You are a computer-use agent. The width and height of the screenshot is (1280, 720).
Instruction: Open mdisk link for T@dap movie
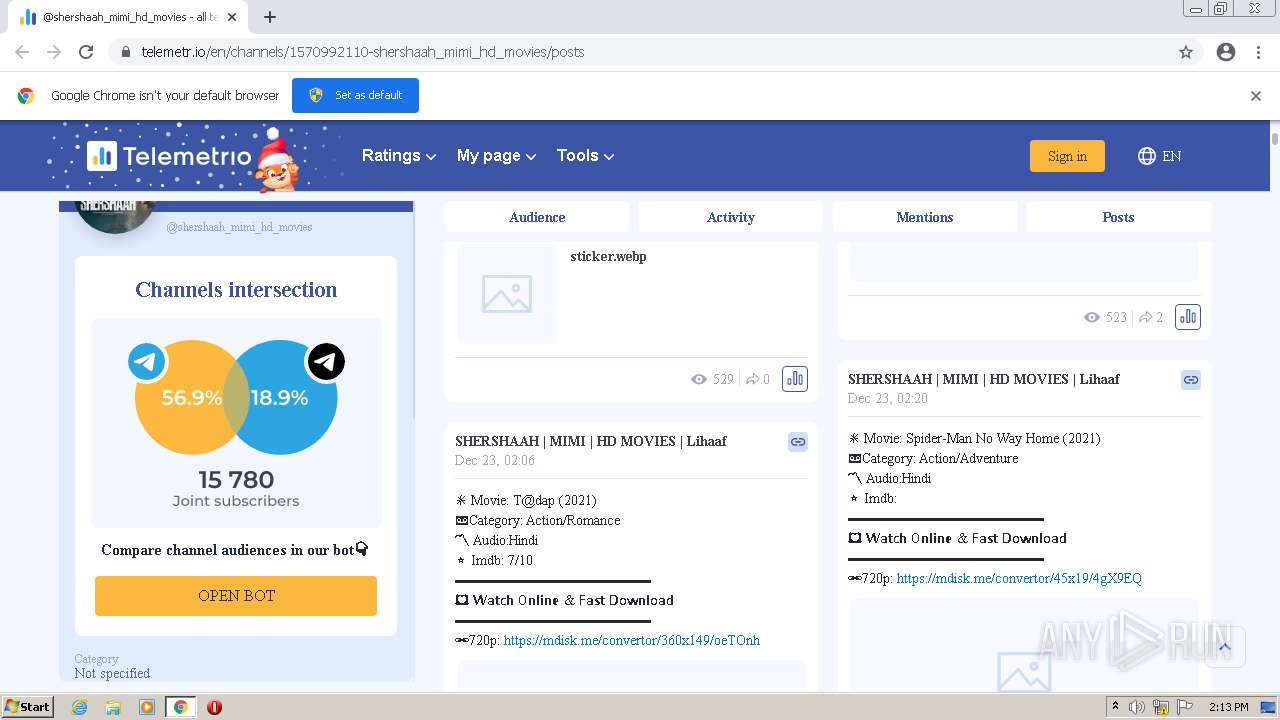632,640
